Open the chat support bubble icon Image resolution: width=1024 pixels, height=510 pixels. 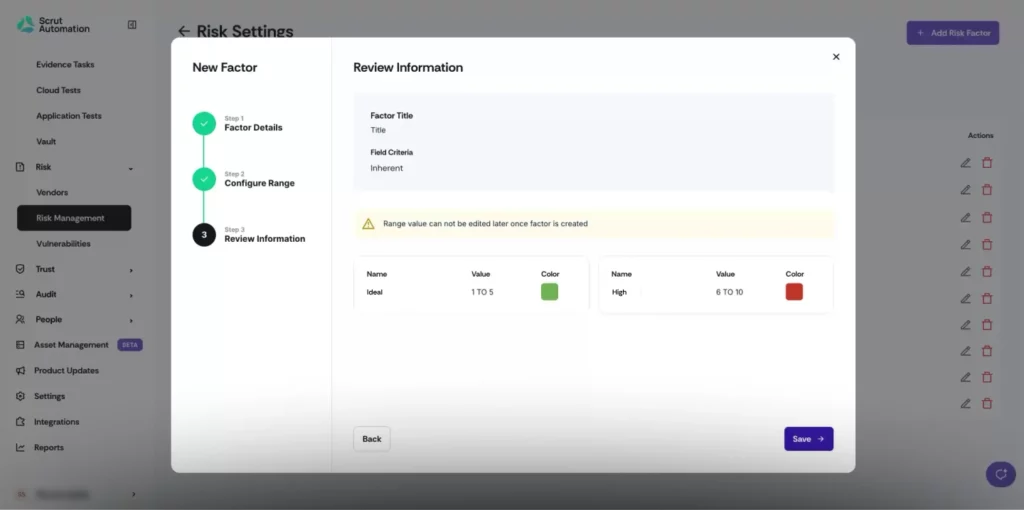pyautogui.click(x=1000, y=474)
